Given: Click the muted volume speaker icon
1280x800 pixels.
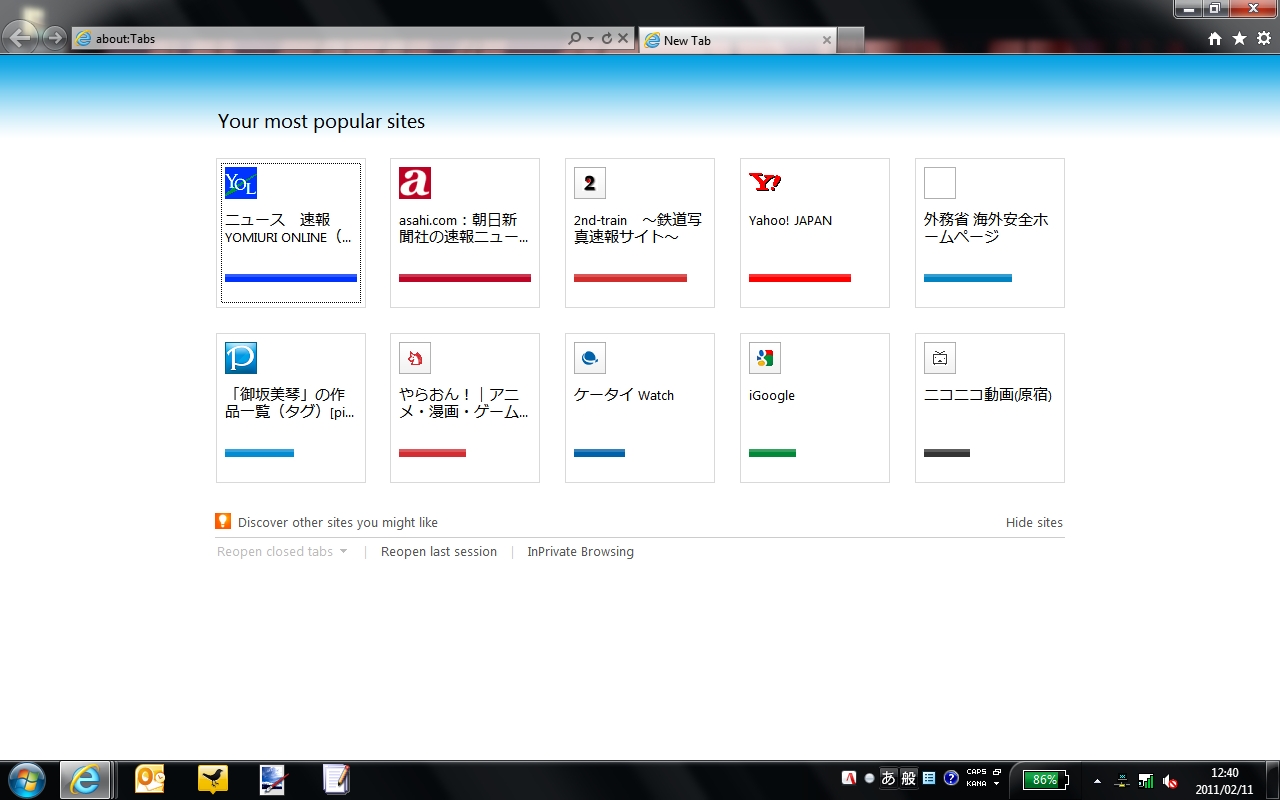Looking at the screenshot, I should coord(1170,780).
